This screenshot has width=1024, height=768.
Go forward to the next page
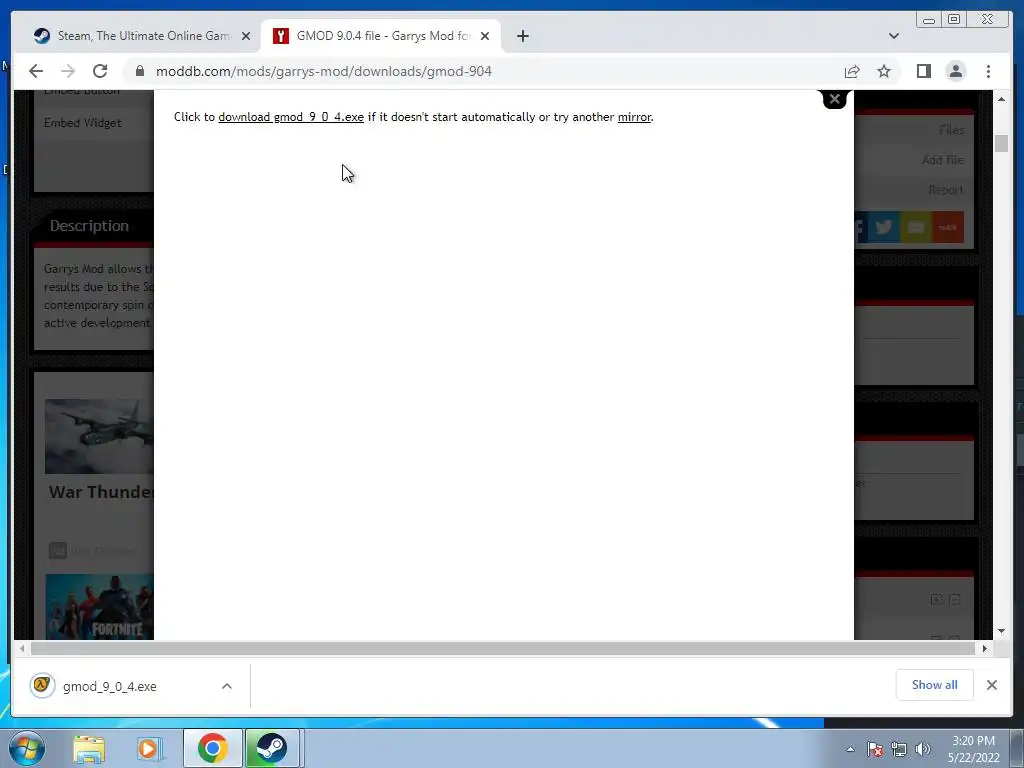pos(68,71)
